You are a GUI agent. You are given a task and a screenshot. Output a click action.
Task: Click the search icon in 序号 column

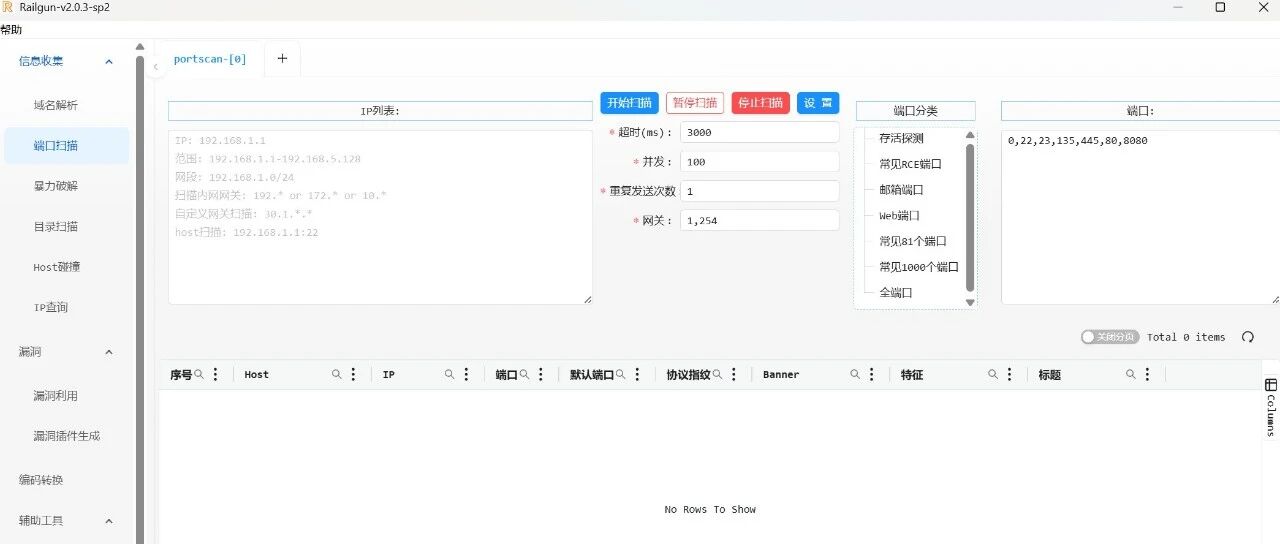pos(199,374)
